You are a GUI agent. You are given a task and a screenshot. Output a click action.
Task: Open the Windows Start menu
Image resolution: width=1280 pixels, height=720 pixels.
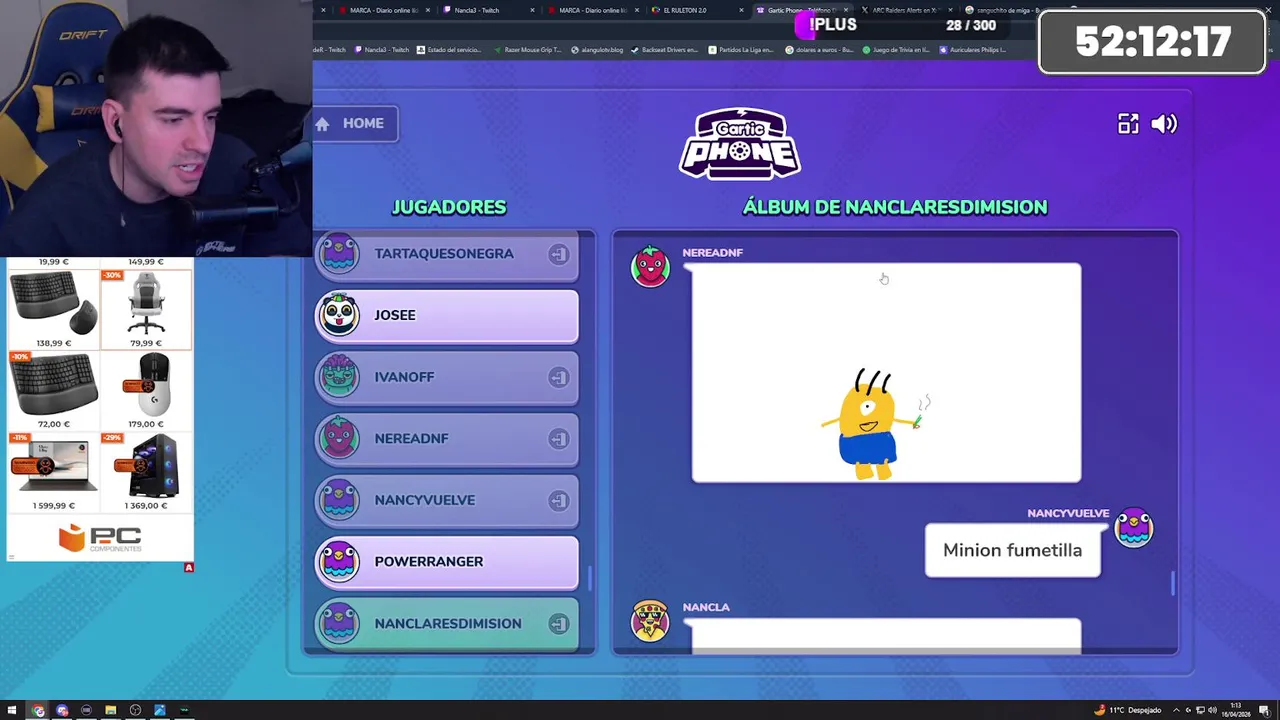pos(13,710)
